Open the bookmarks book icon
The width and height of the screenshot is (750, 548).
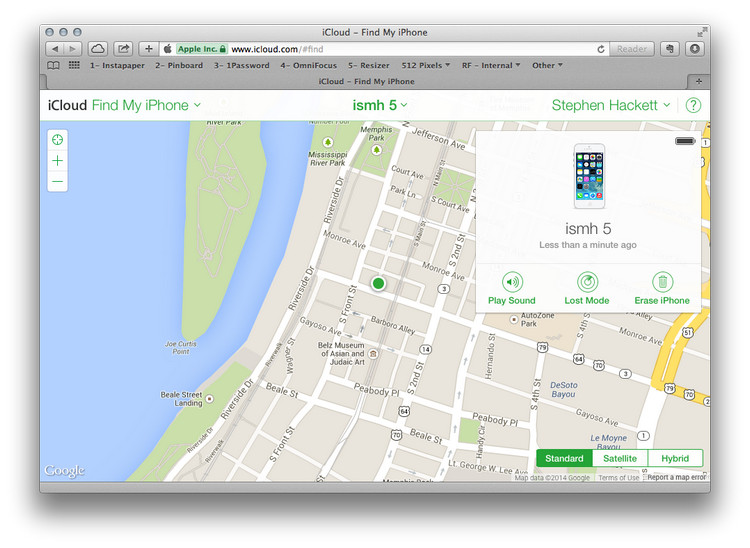point(54,66)
